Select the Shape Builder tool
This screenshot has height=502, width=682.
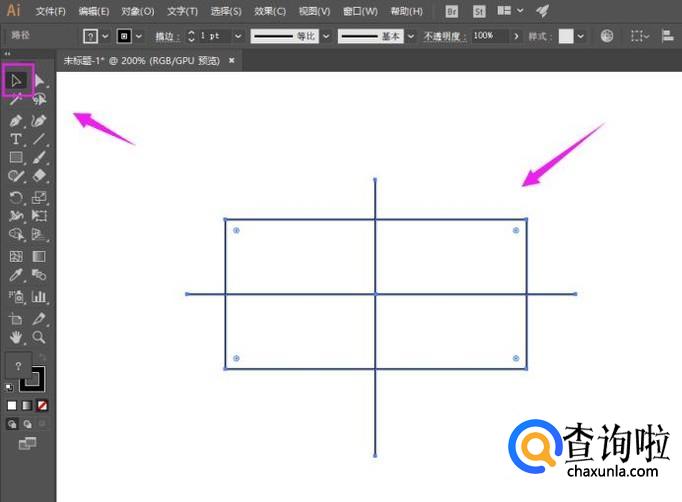(16, 234)
